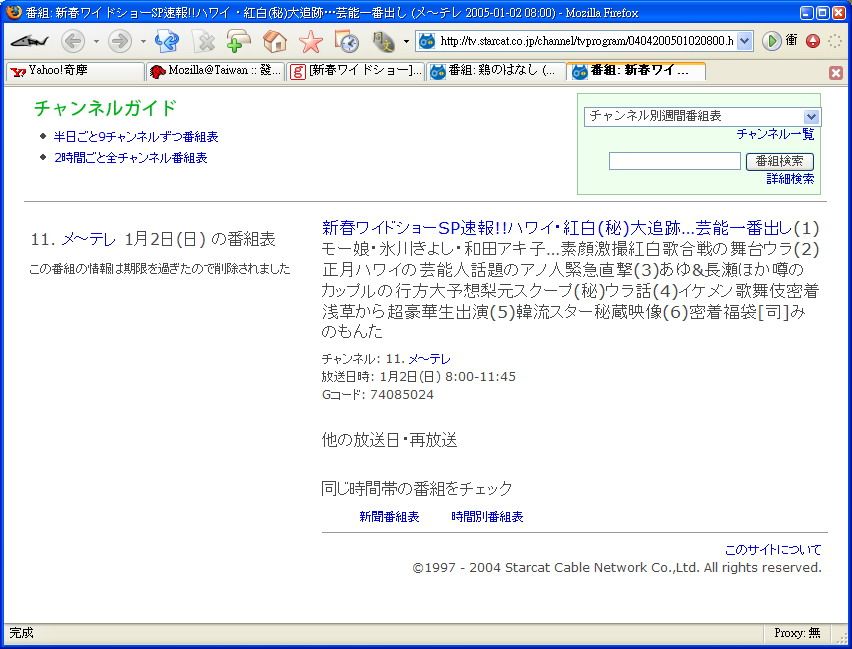Open bookmarks with the star icon
Screen dimensions: 852x649
311,41
